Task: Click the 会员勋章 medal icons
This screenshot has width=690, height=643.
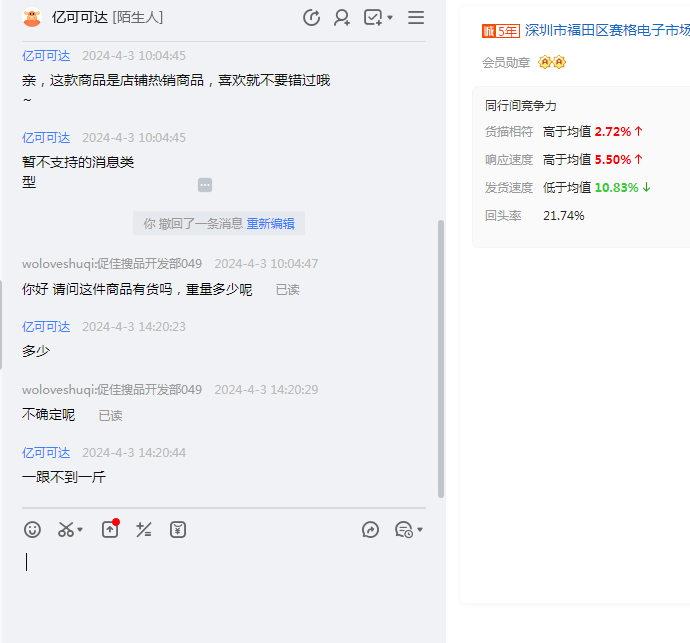Action: [x=552, y=62]
